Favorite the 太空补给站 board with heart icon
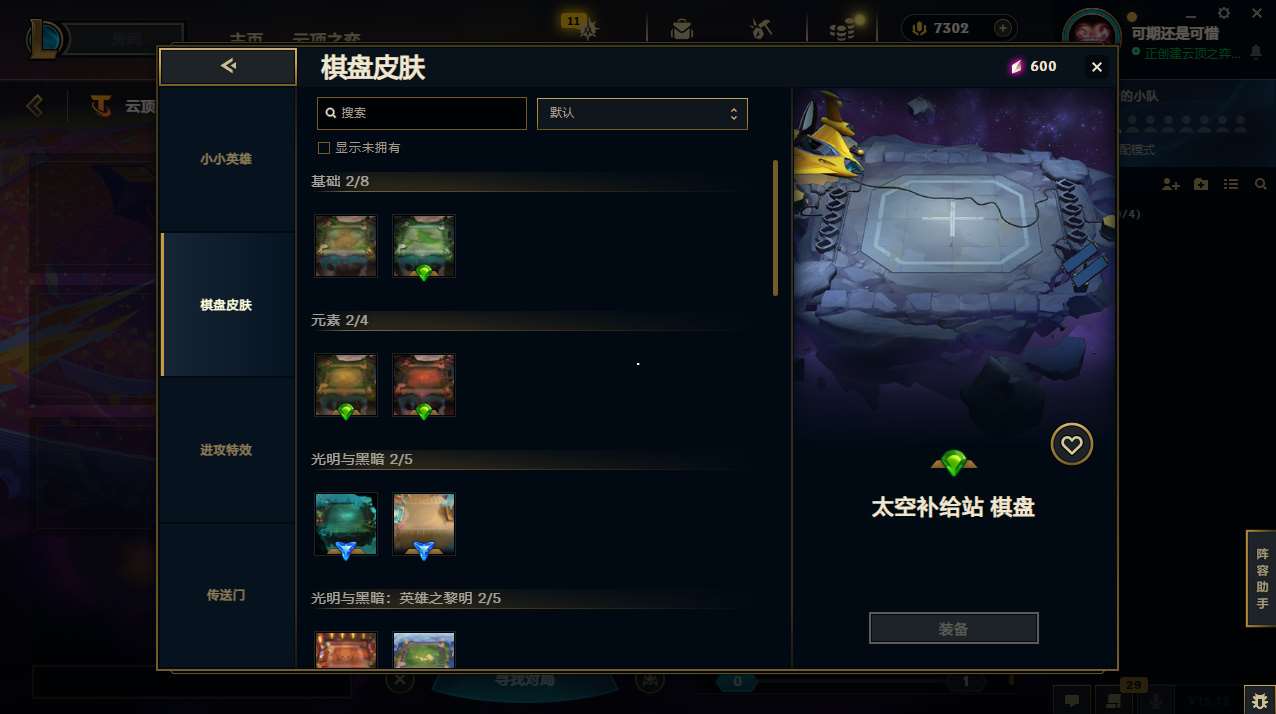1276x714 pixels. point(1072,444)
